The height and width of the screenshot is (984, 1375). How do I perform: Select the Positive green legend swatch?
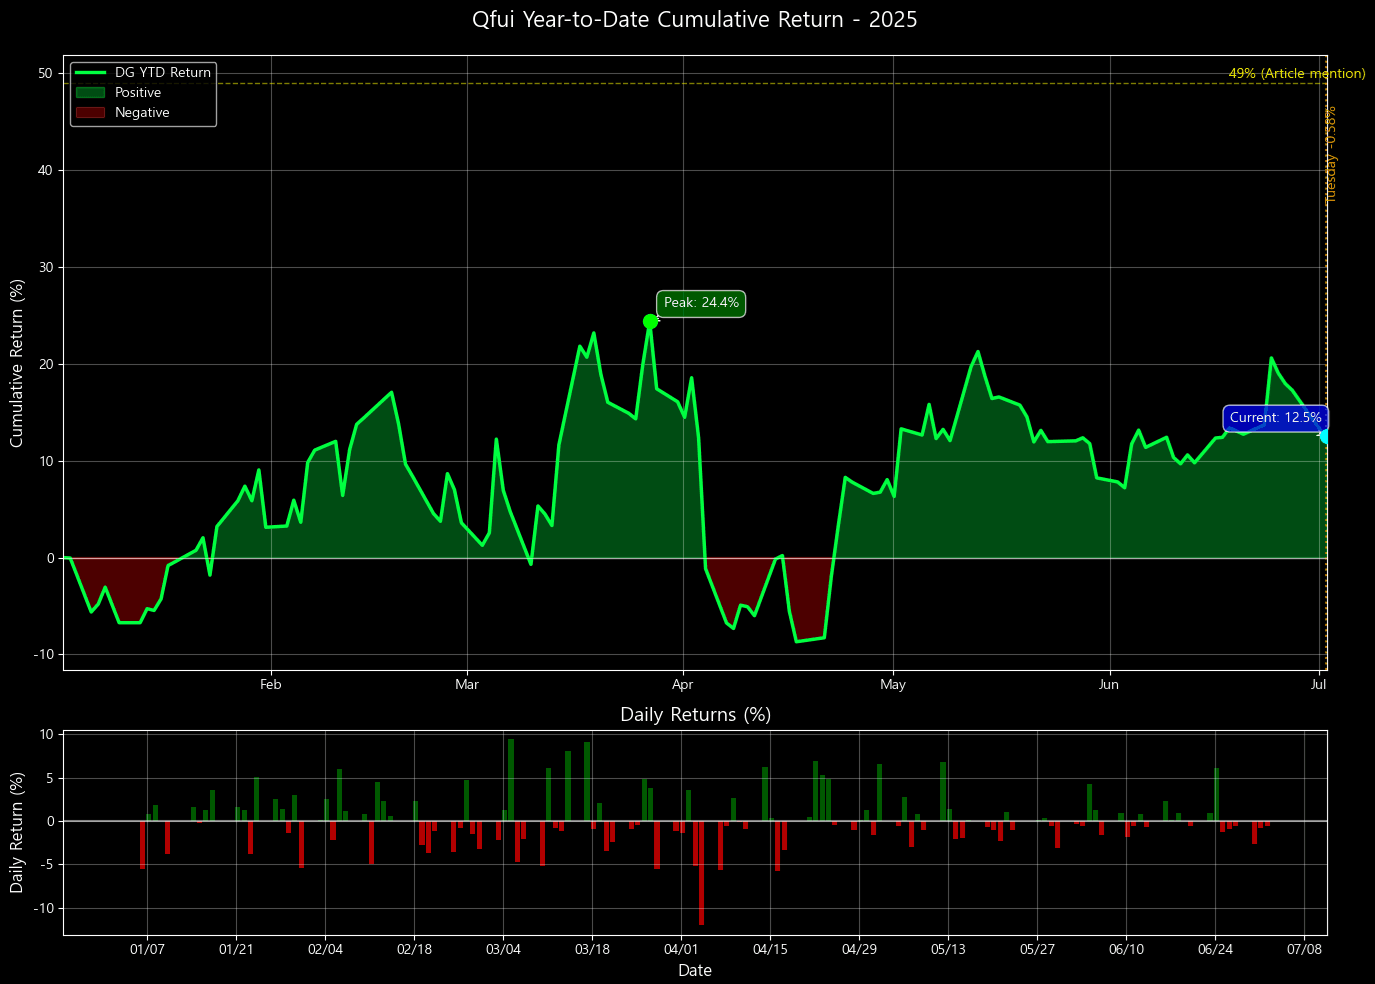pos(91,93)
